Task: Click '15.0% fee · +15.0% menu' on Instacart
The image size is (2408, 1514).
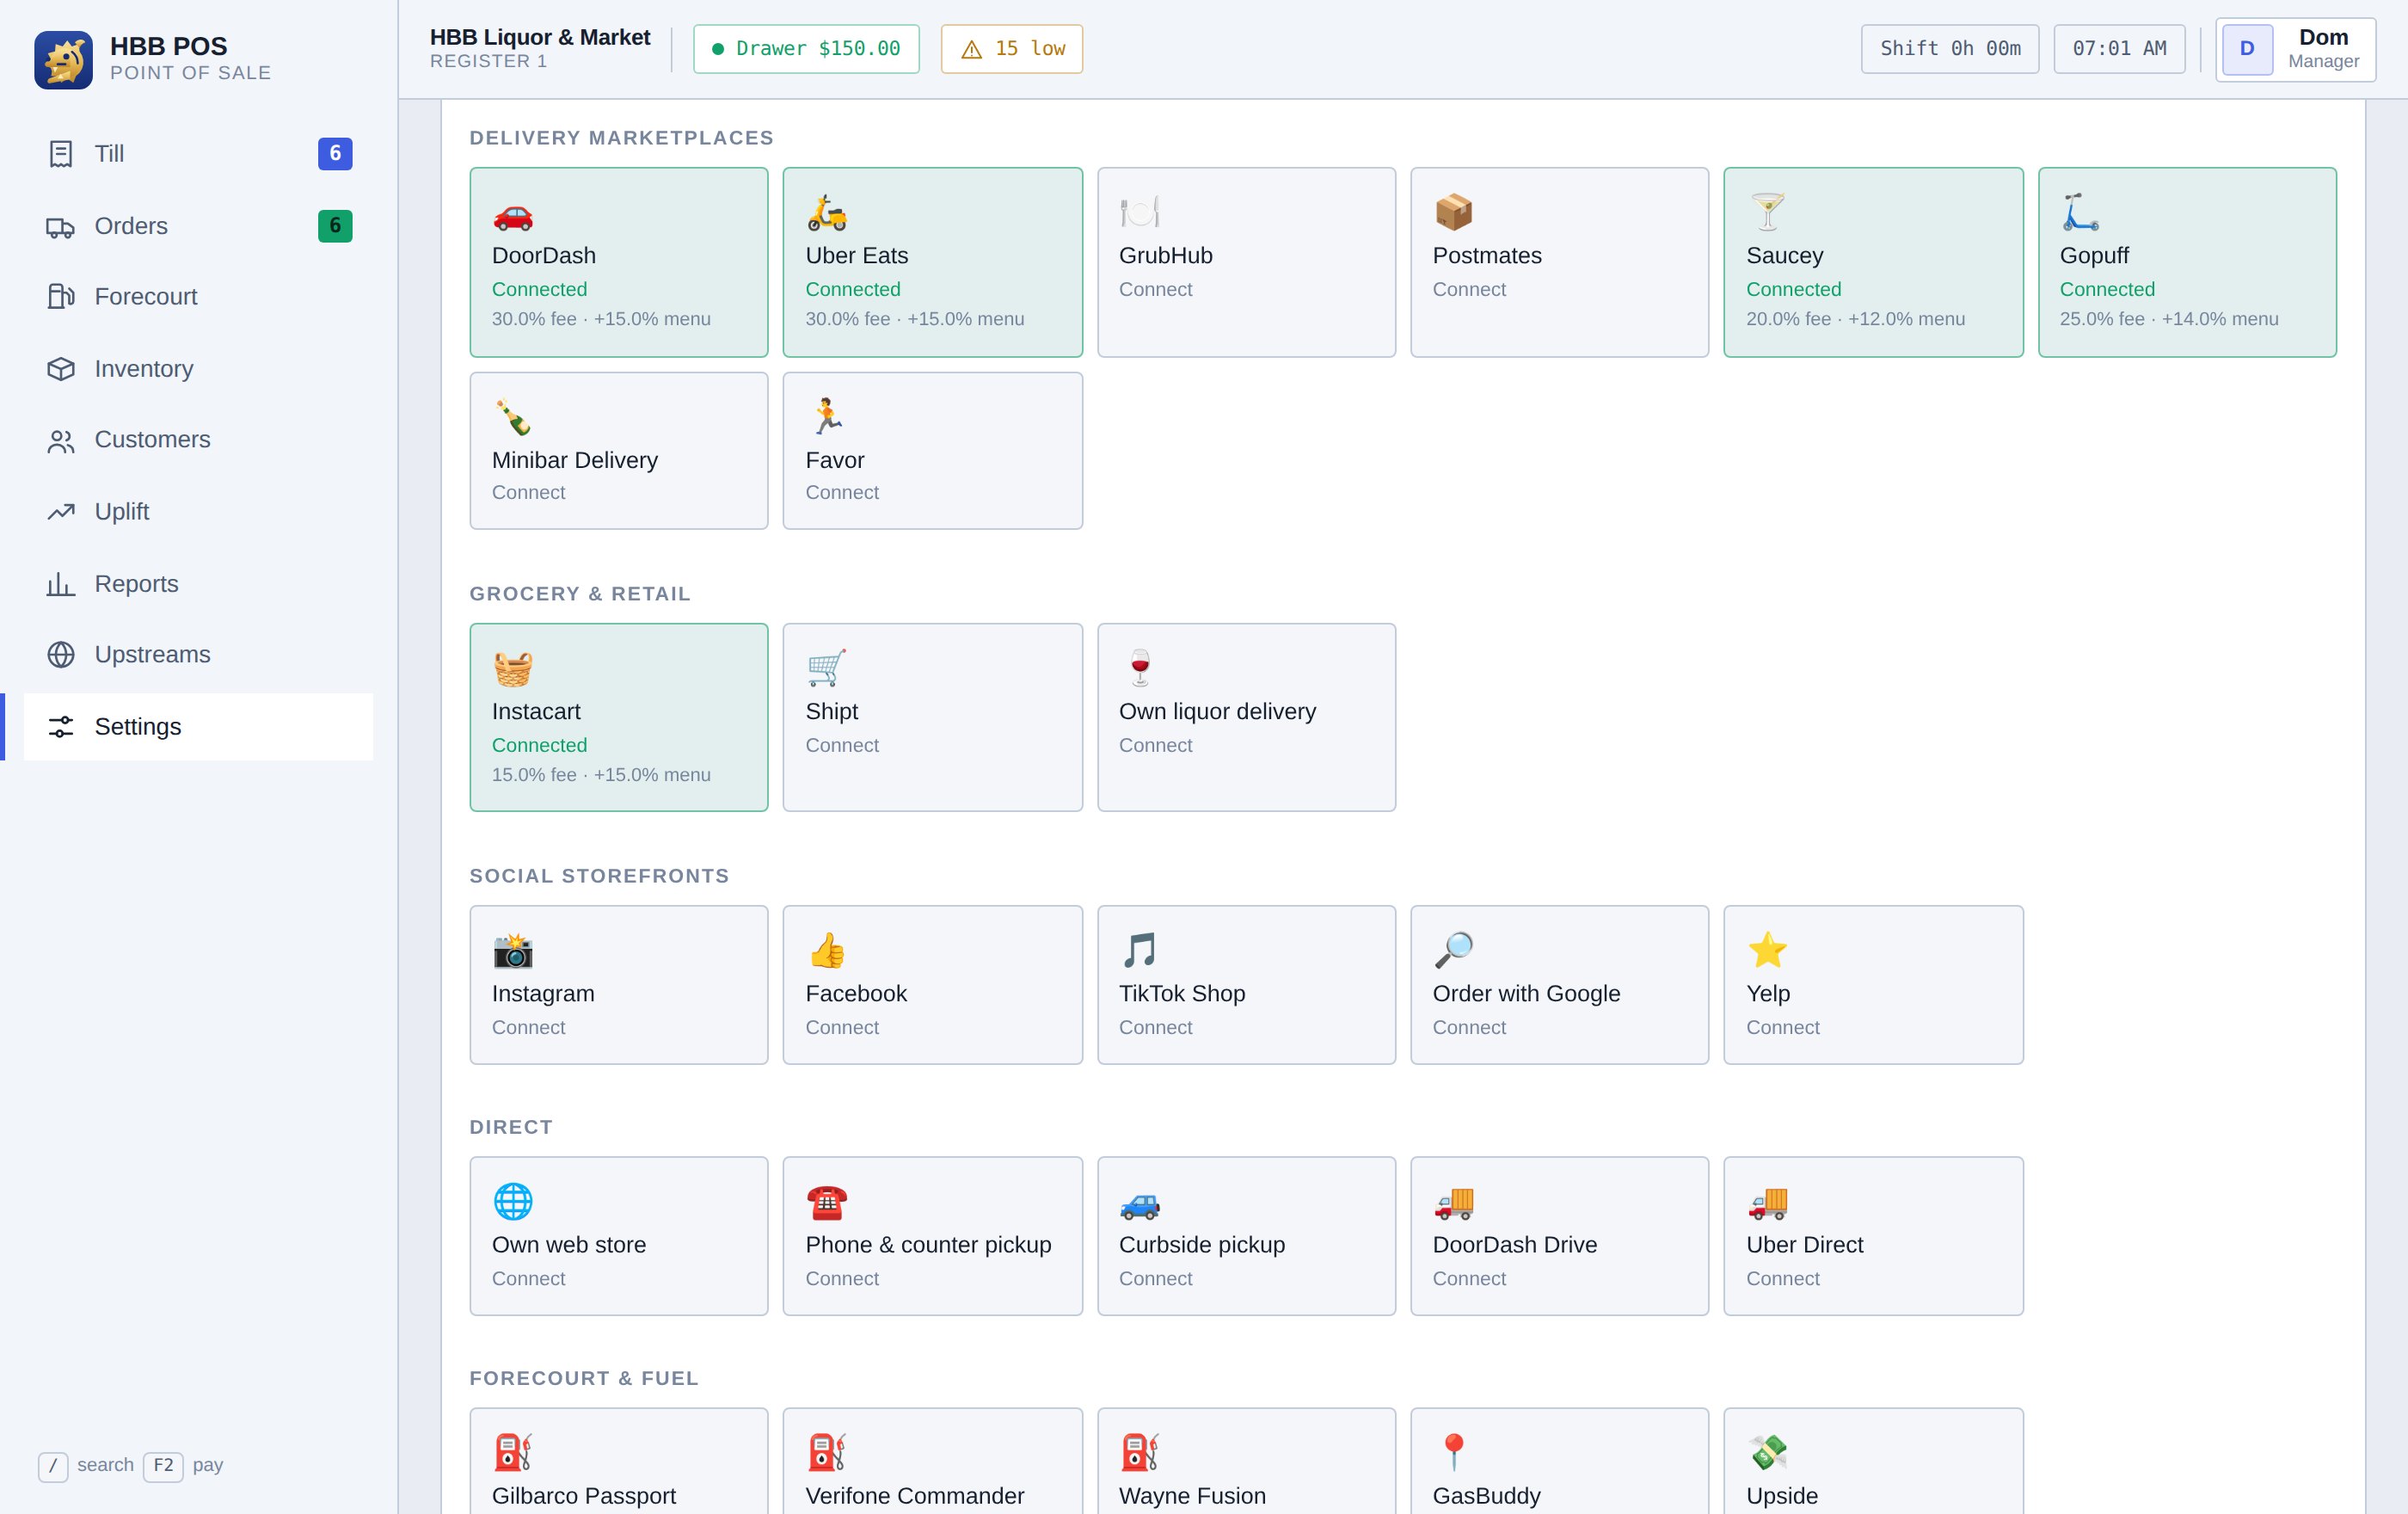Action: 601,775
